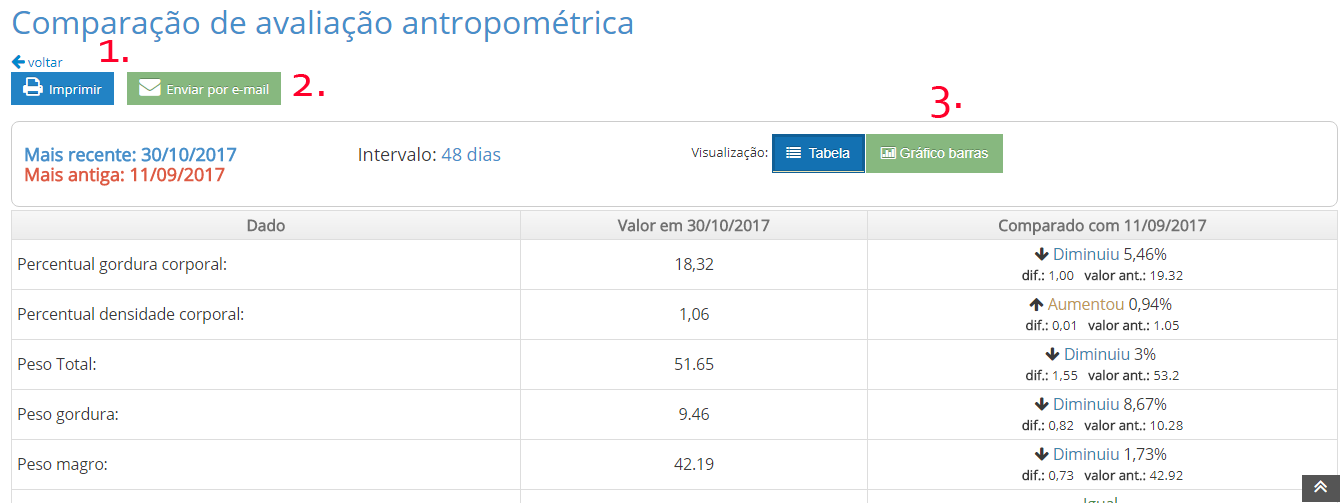Click the Valor em 30/10/2017 header

click(x=693, y=226)
